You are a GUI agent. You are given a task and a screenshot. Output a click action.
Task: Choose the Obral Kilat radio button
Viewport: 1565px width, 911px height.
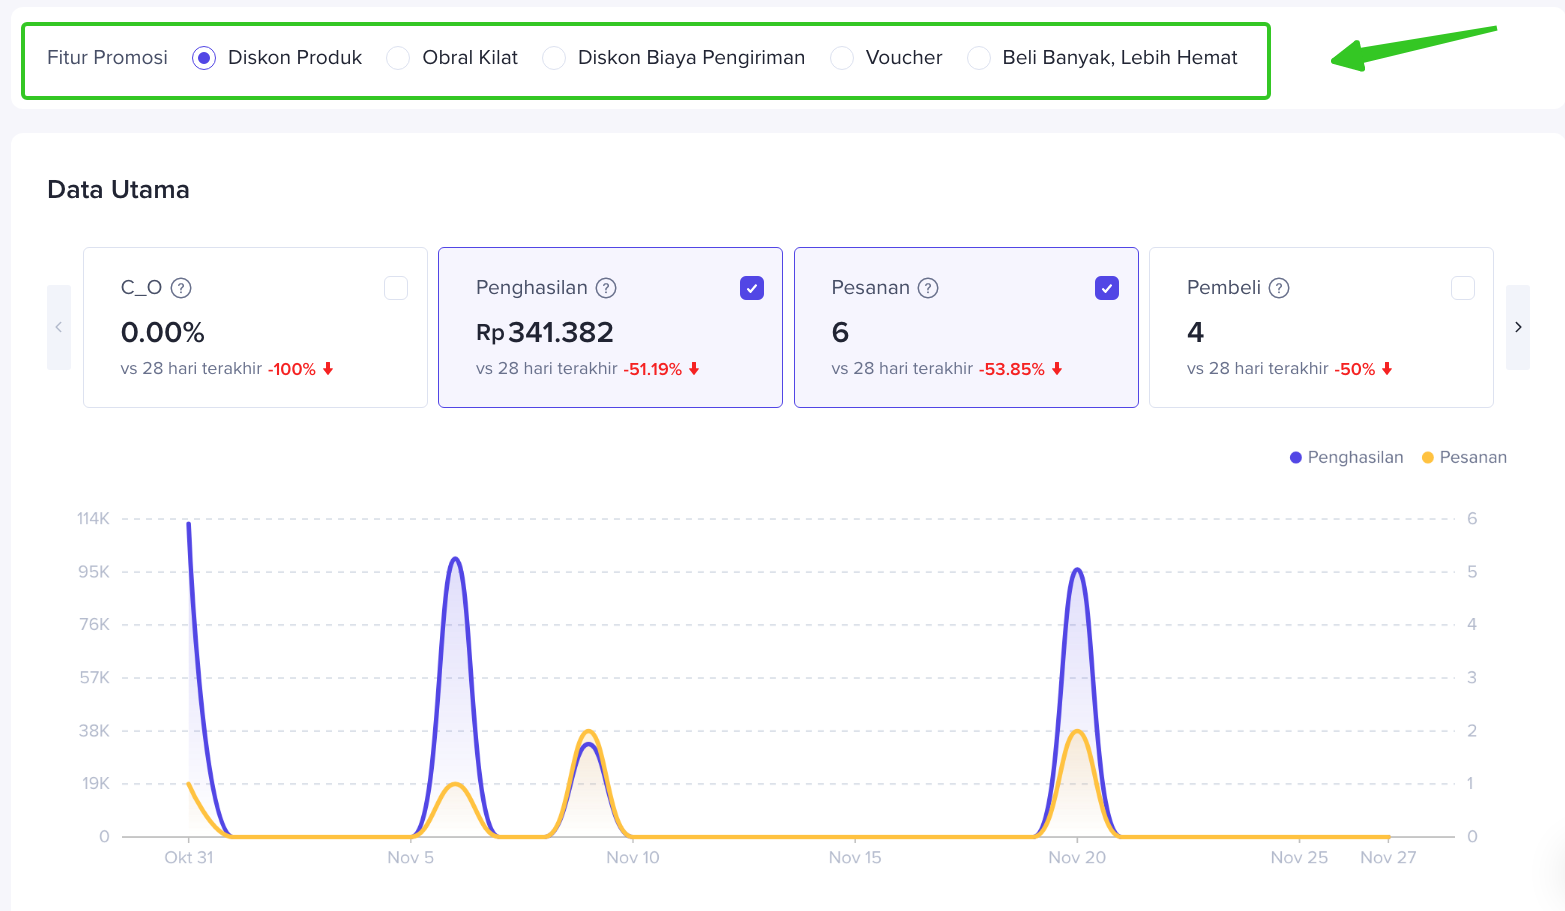tap(398, 58)
